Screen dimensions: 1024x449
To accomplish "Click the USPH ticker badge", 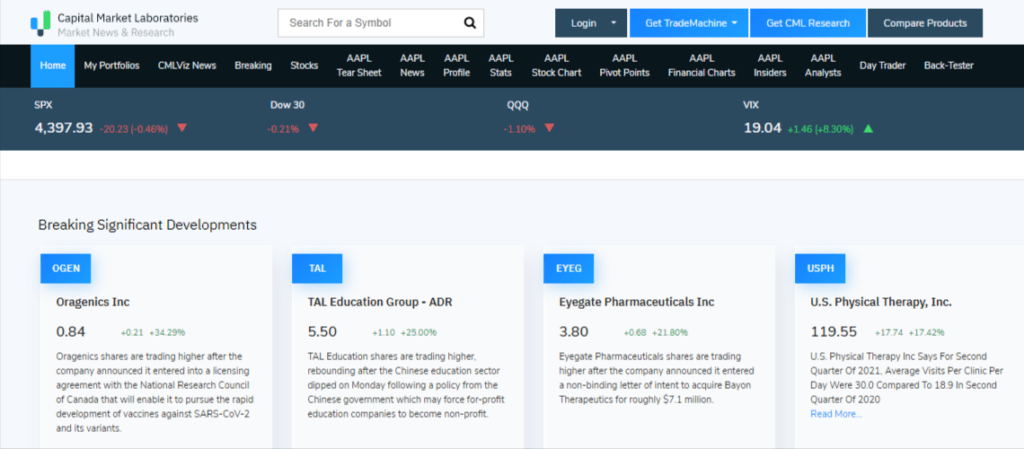I will pos(820,268).
